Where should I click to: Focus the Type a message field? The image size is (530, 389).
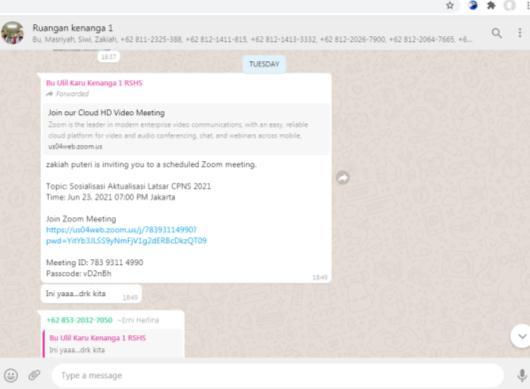tap(278, 375)
